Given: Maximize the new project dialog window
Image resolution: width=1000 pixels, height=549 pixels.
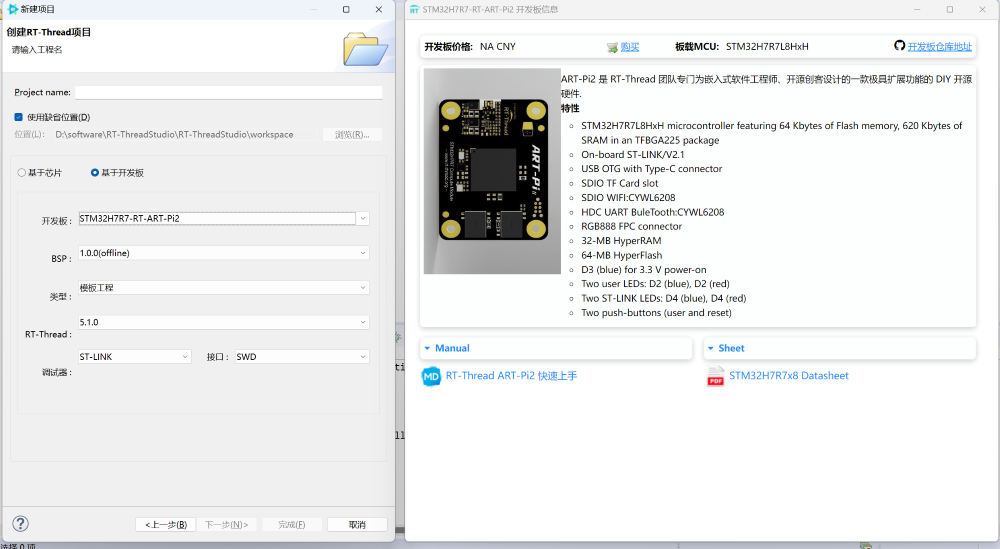Looking at the screenshot, I should point(346,10).
